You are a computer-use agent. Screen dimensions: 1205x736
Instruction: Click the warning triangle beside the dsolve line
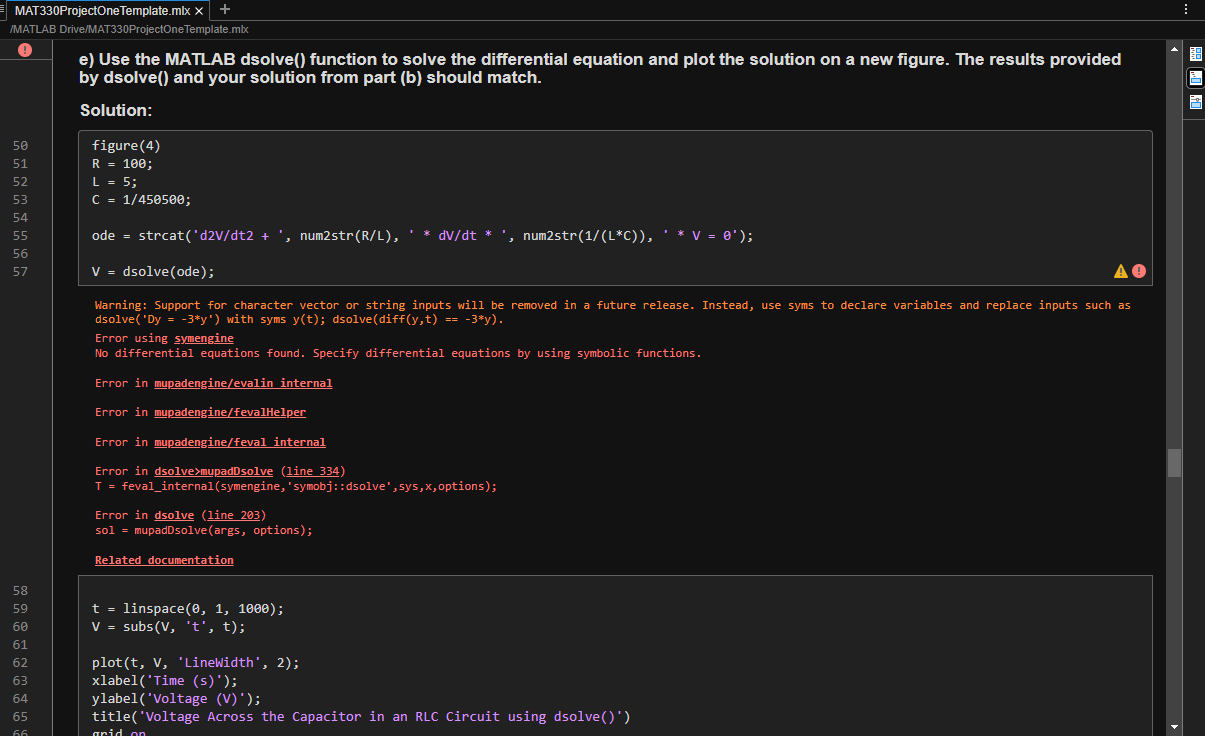pyautogui.click(x=1121, y=270)
